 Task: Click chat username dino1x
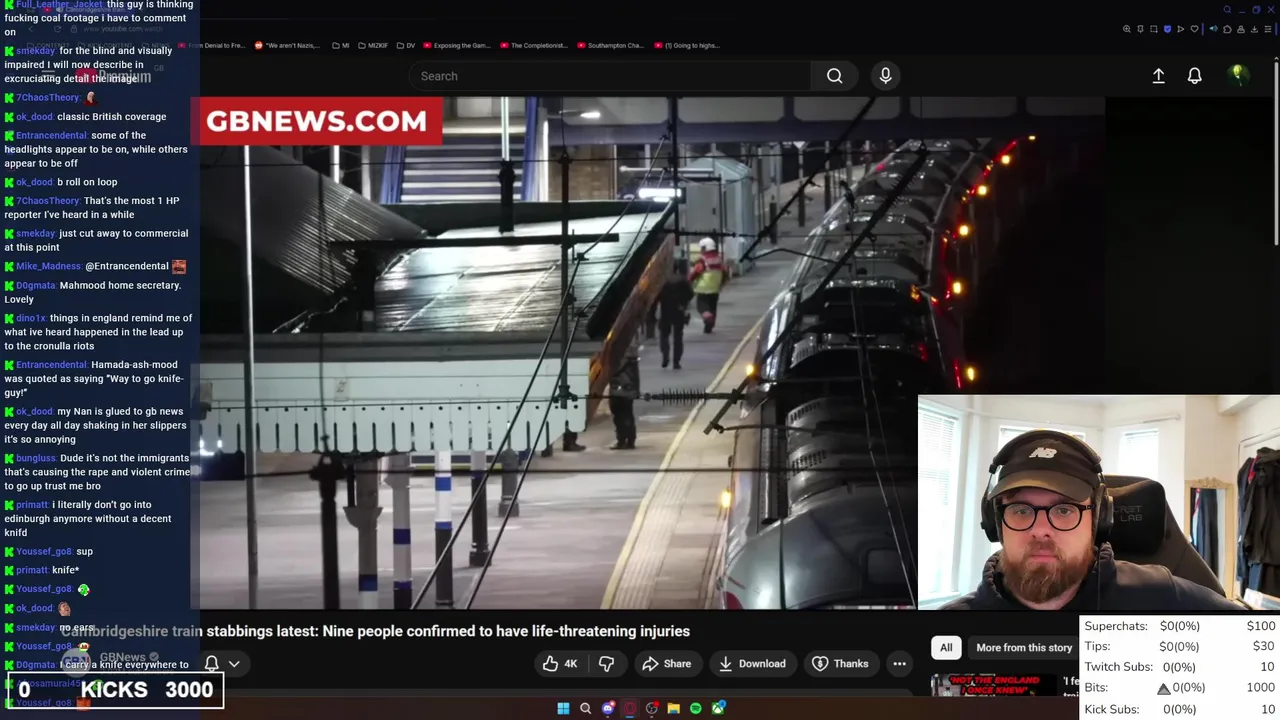click(x=31, y=318)
